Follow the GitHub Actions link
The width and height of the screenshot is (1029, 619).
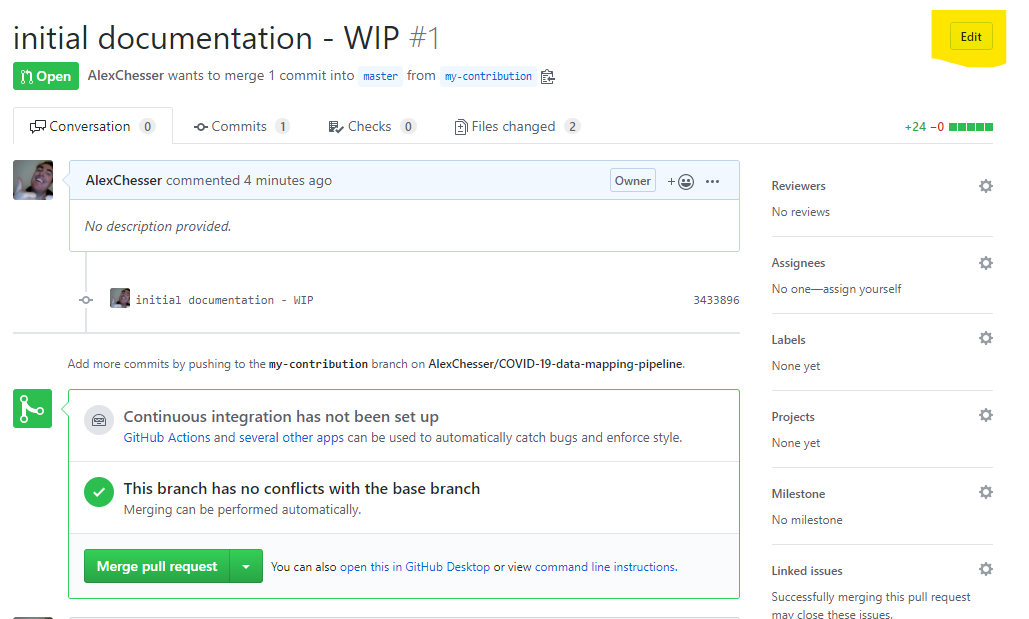click(167, 437)
